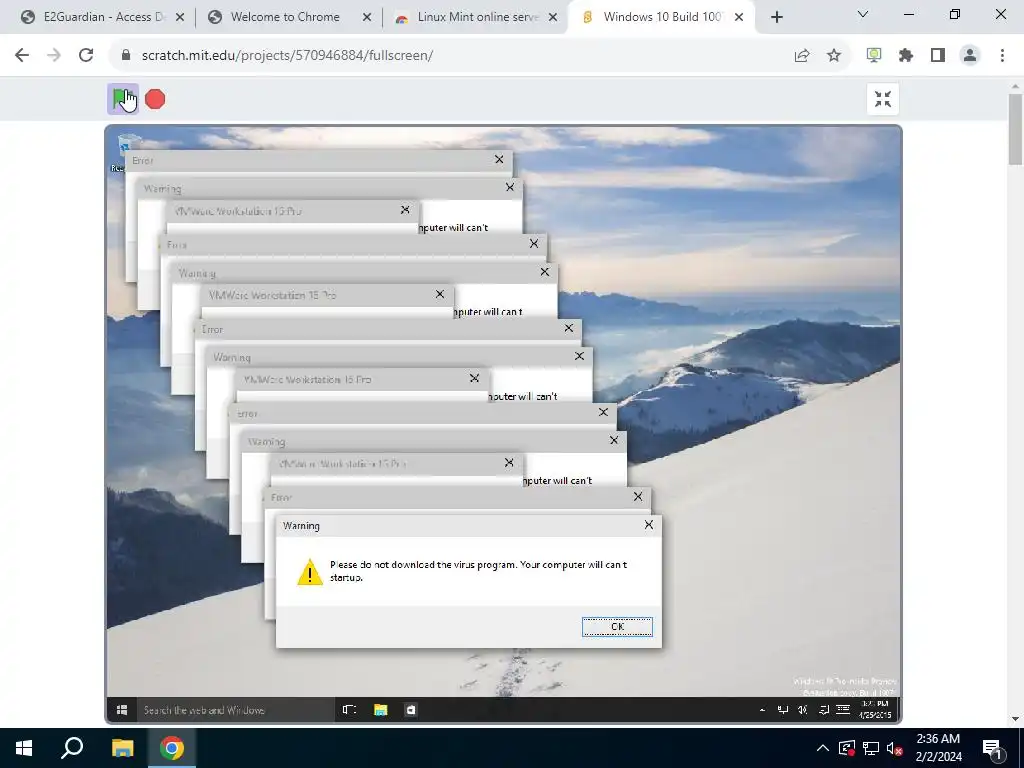This screenshot has width=1024, height=768.
Task: Open the Chrome side panel
Action: tap(938, 56)
